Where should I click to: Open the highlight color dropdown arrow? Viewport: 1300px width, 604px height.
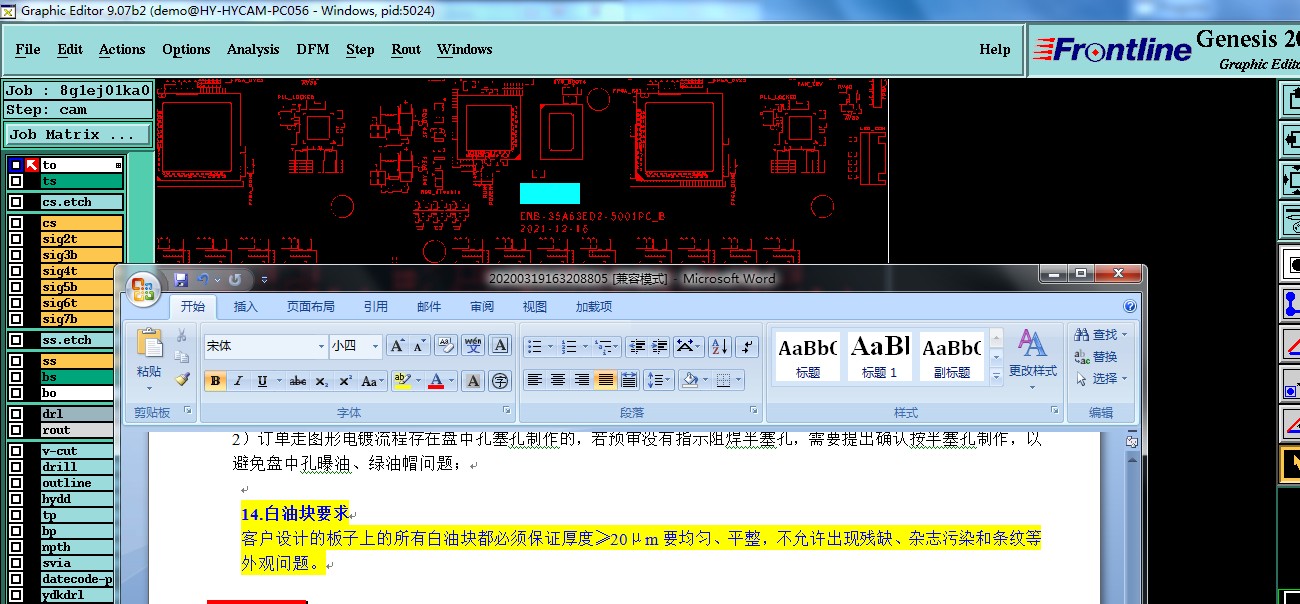[x=416, y=381]
